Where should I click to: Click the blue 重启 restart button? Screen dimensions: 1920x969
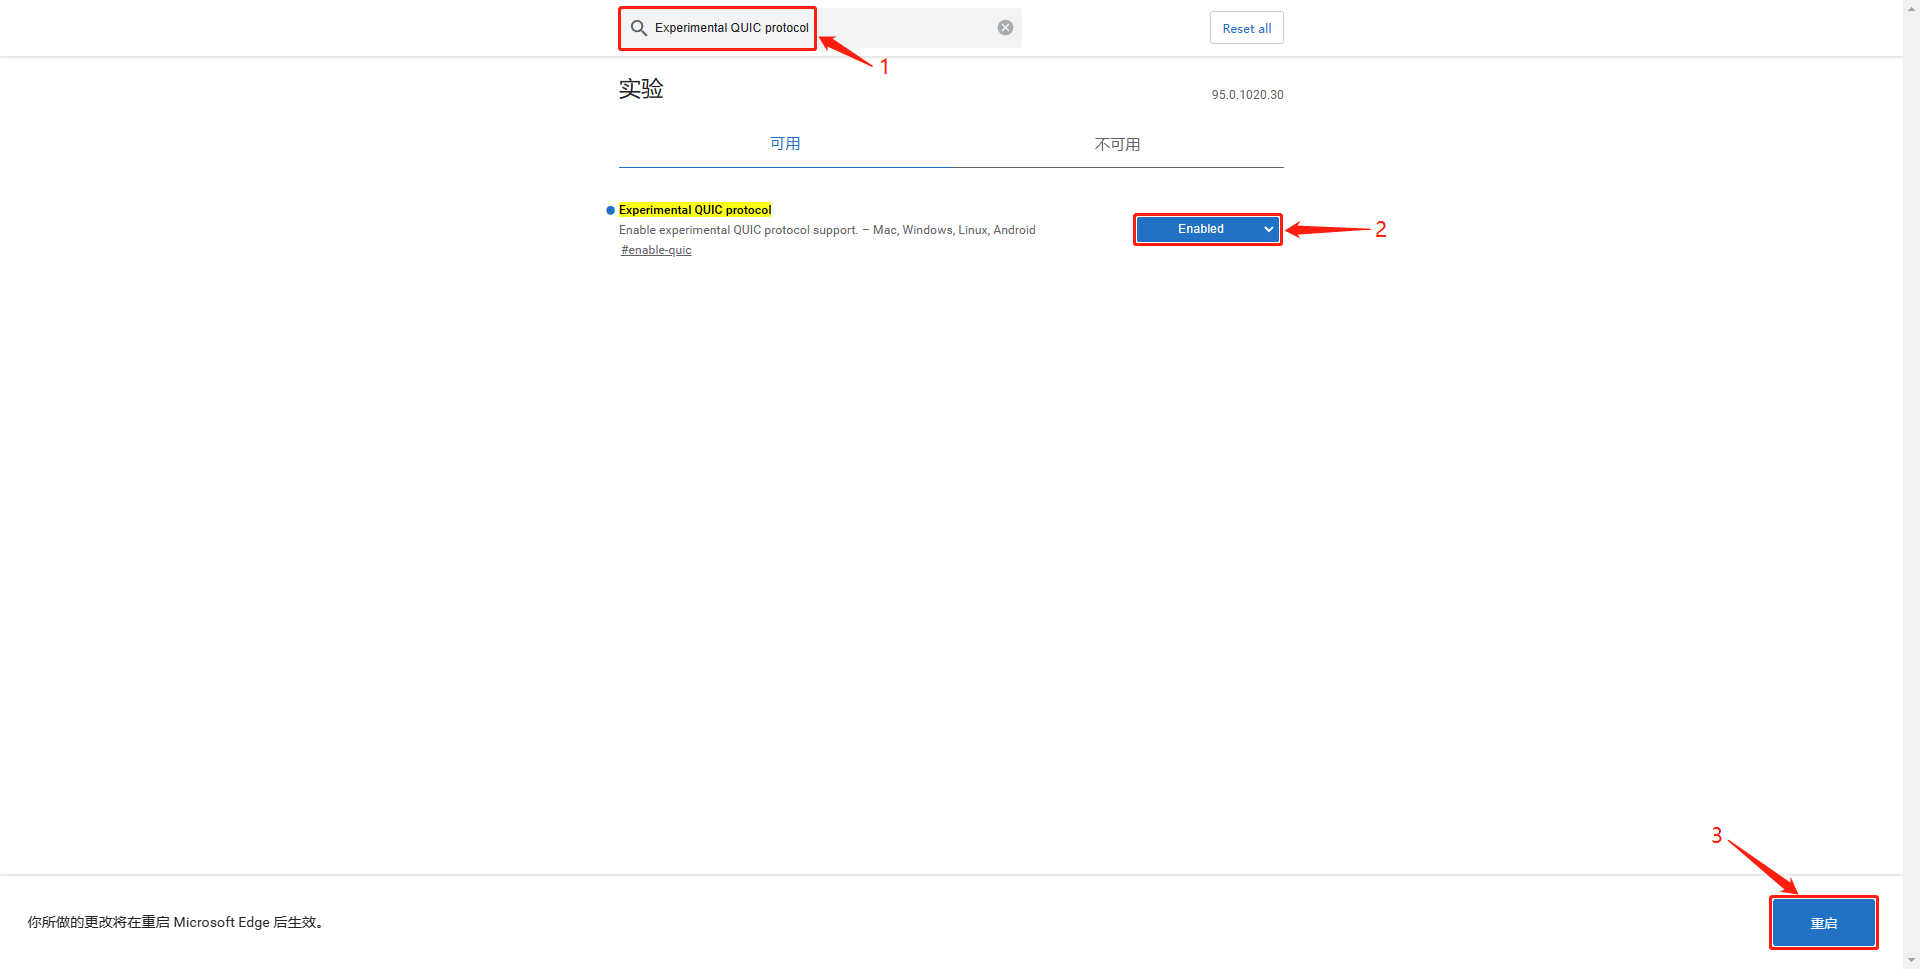tap(1823, 923)
